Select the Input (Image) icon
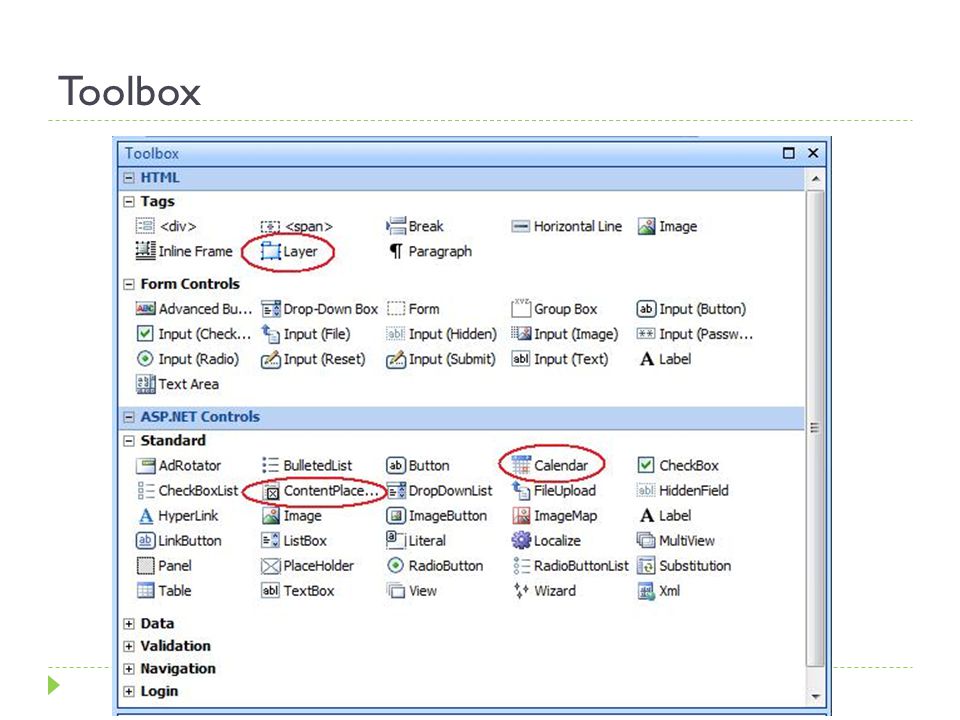 [x=521, y=334]
